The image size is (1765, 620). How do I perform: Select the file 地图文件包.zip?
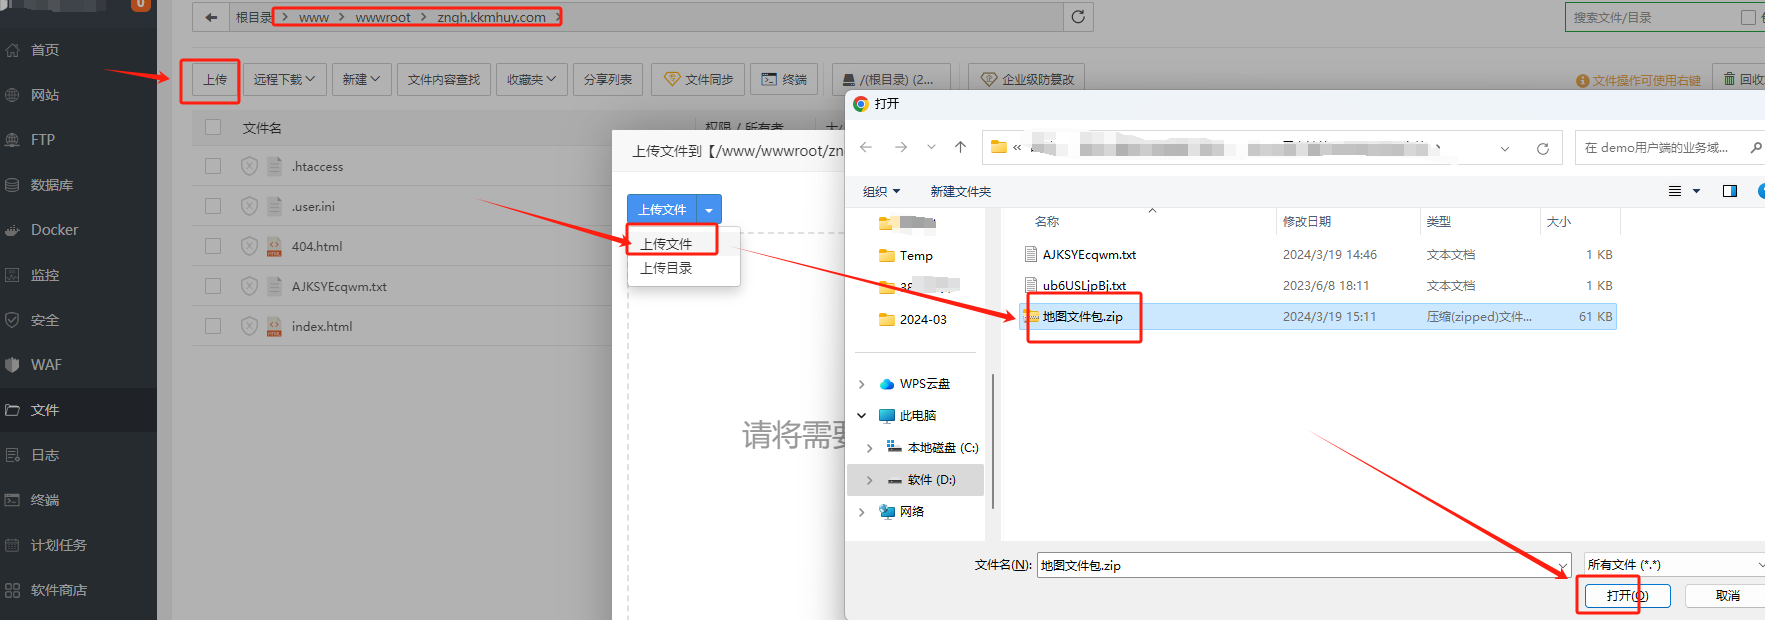click(1318, 316)
